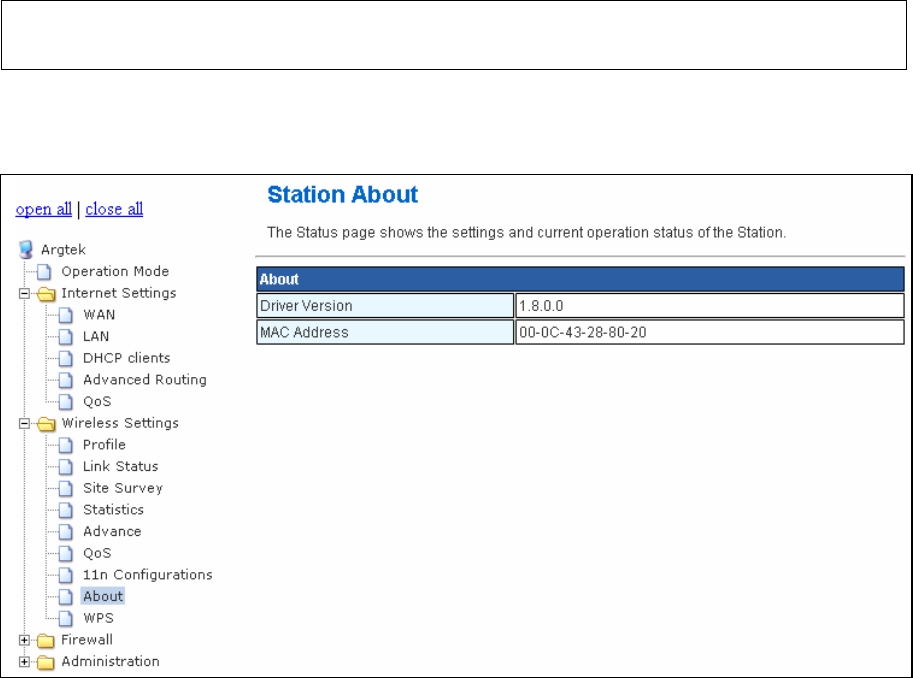Open the wireless Profile page
Screen dimensions: 913x678
point(104,444)
